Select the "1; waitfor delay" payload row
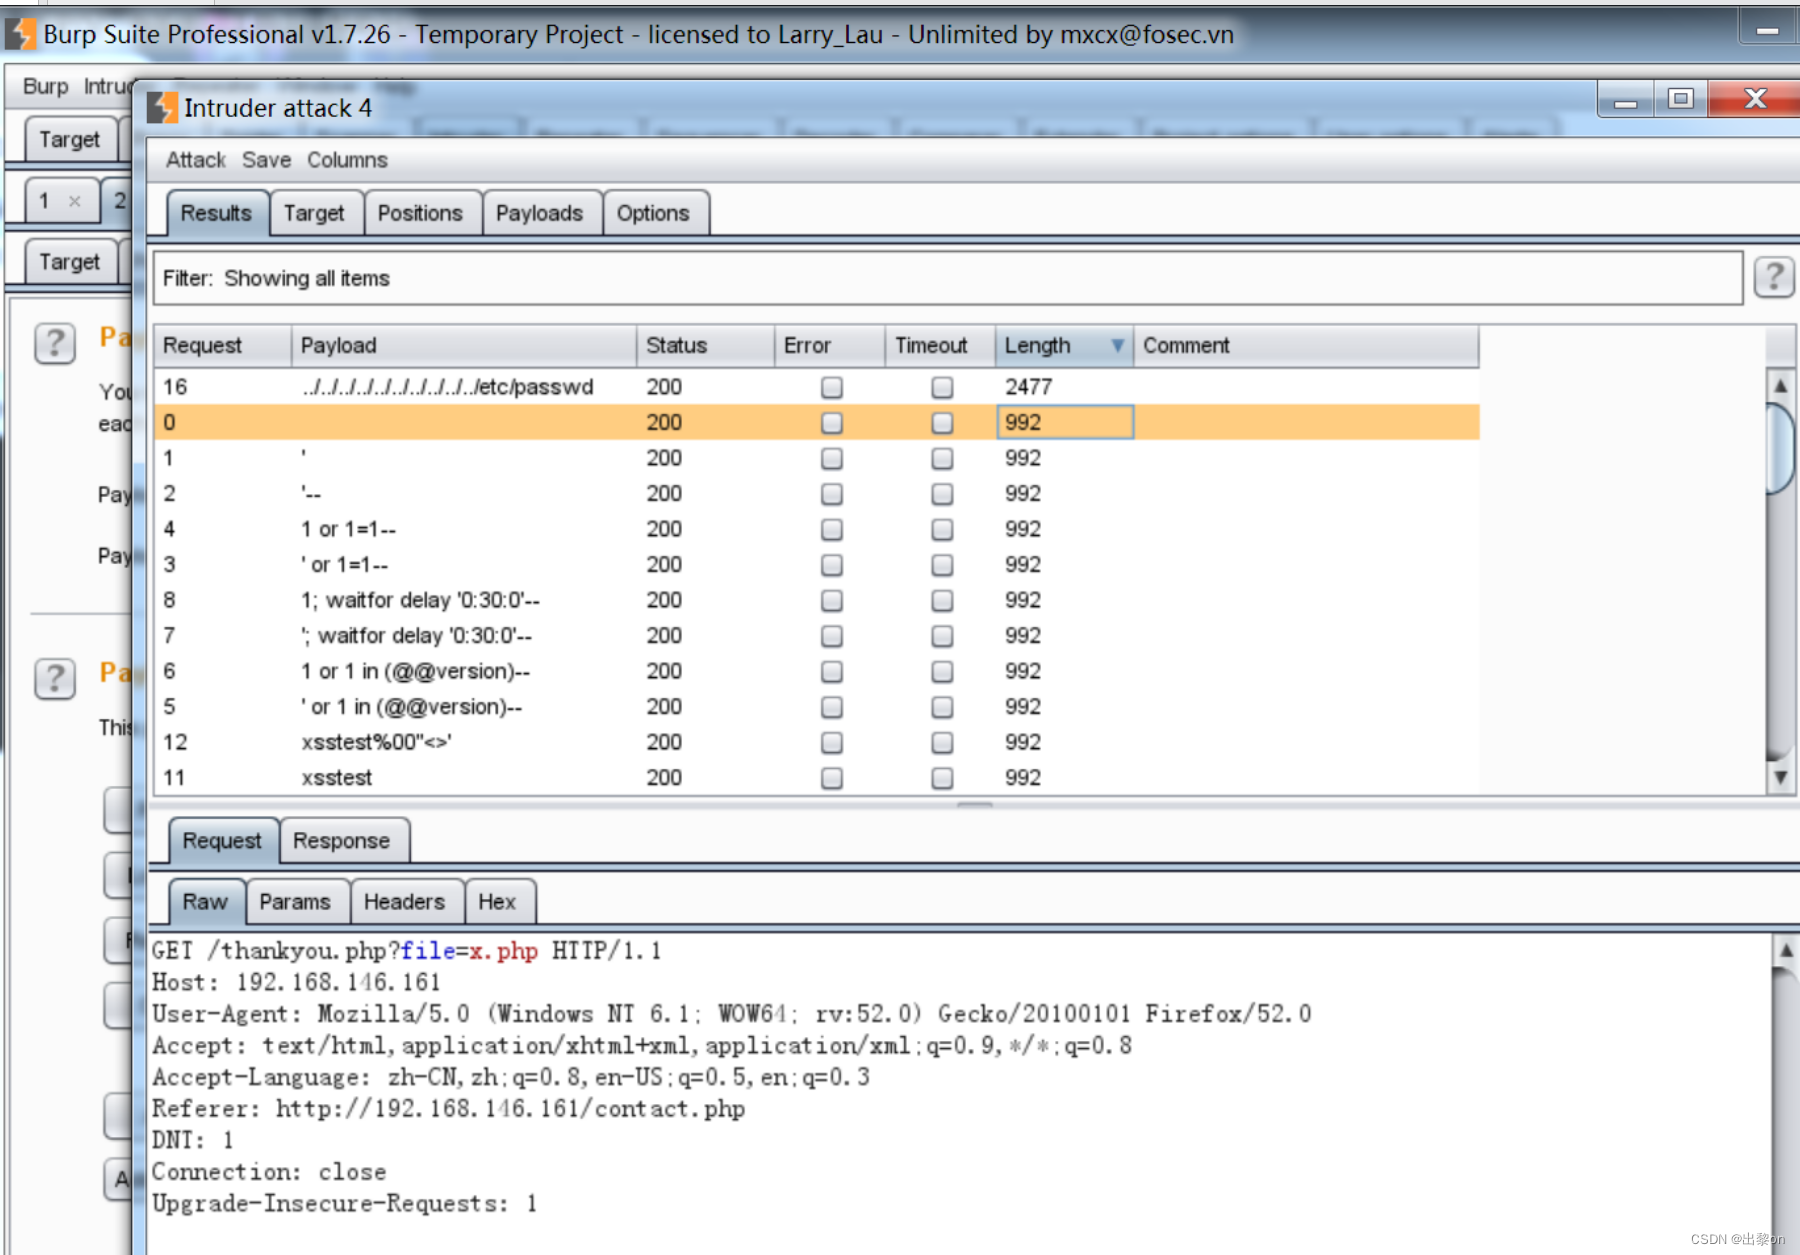This screenshot has height=1255, width=1800. [817, 600]
